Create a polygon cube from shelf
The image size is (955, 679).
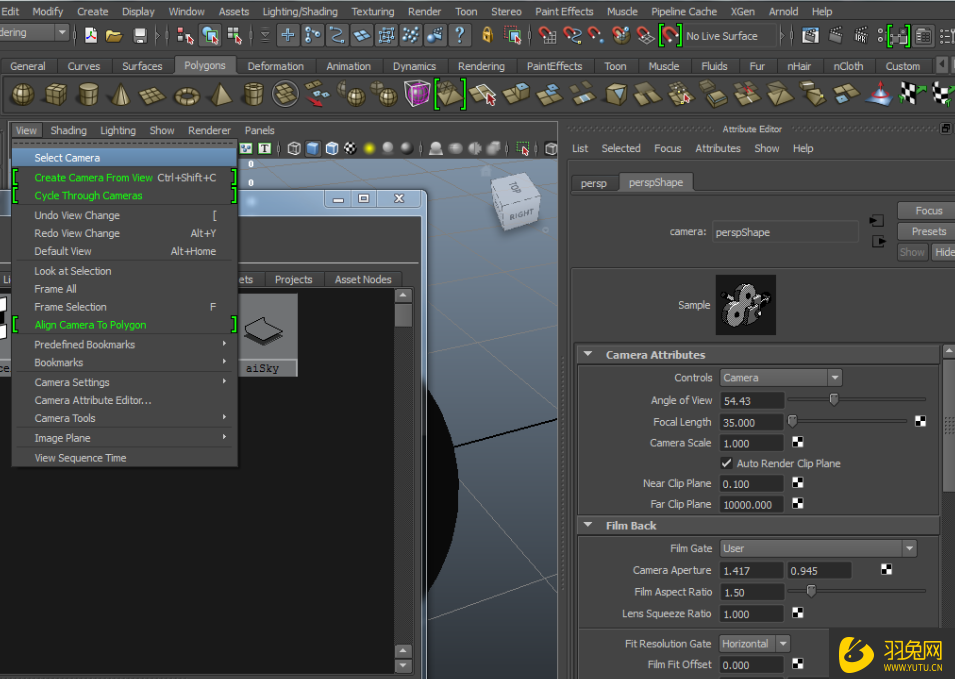[55, 94]
